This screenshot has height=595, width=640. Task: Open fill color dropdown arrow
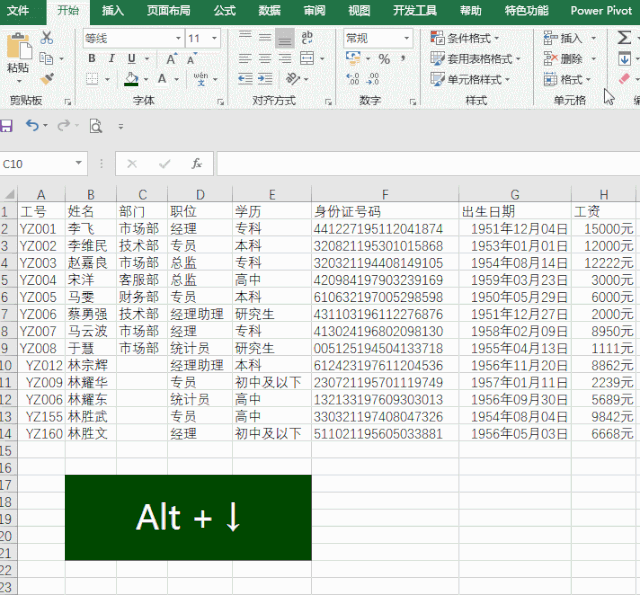click(x=146, y=79)
